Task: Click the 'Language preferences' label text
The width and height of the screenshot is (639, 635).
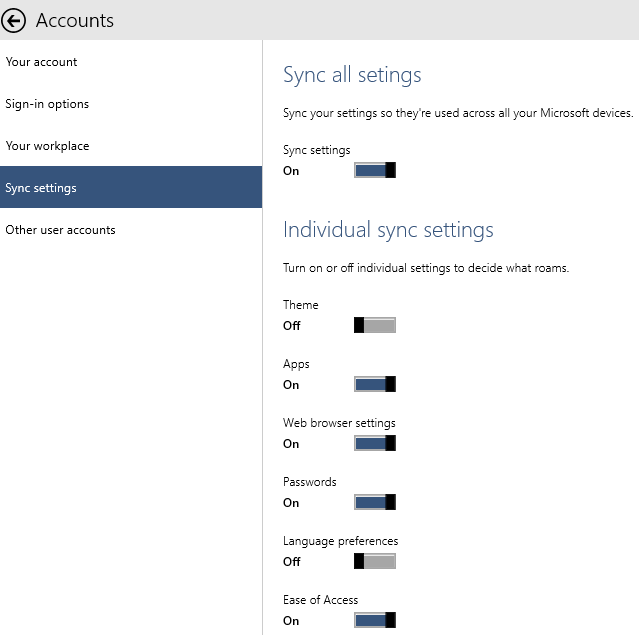Action: coord(340,541)
